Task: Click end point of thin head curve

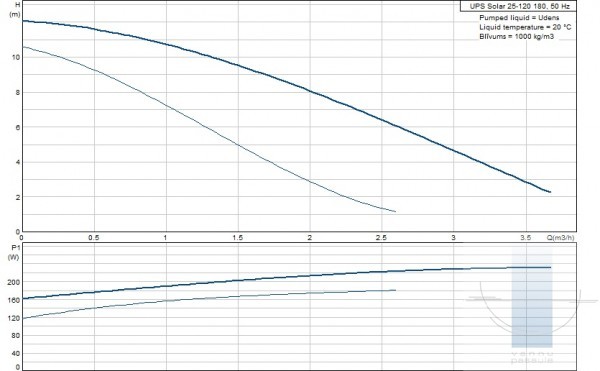Action: [x=395, y=211]
